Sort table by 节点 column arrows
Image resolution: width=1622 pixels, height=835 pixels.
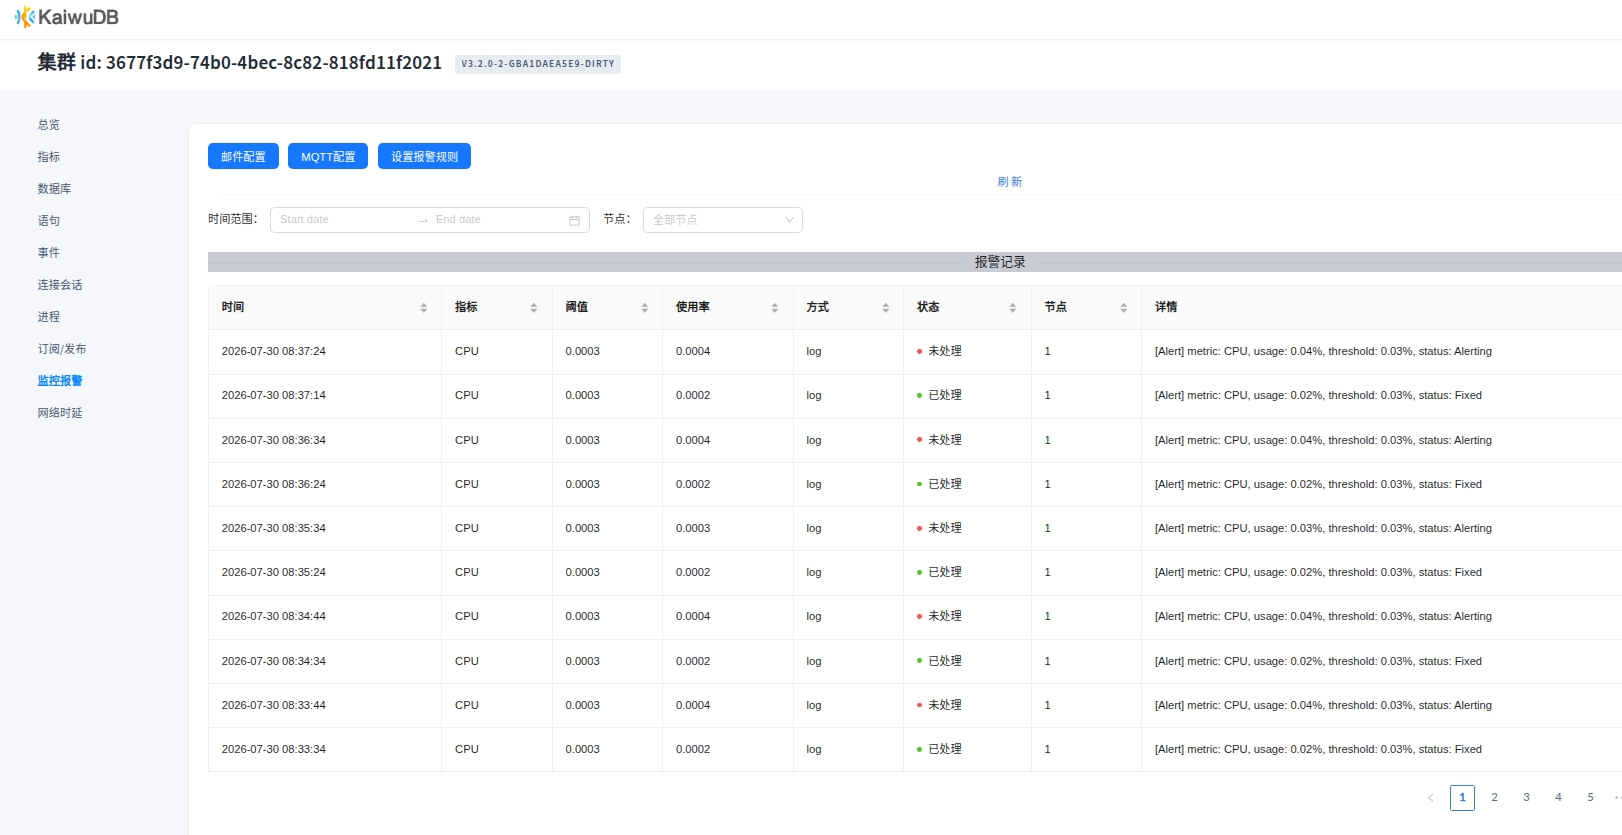click(x=1123, y=308)
